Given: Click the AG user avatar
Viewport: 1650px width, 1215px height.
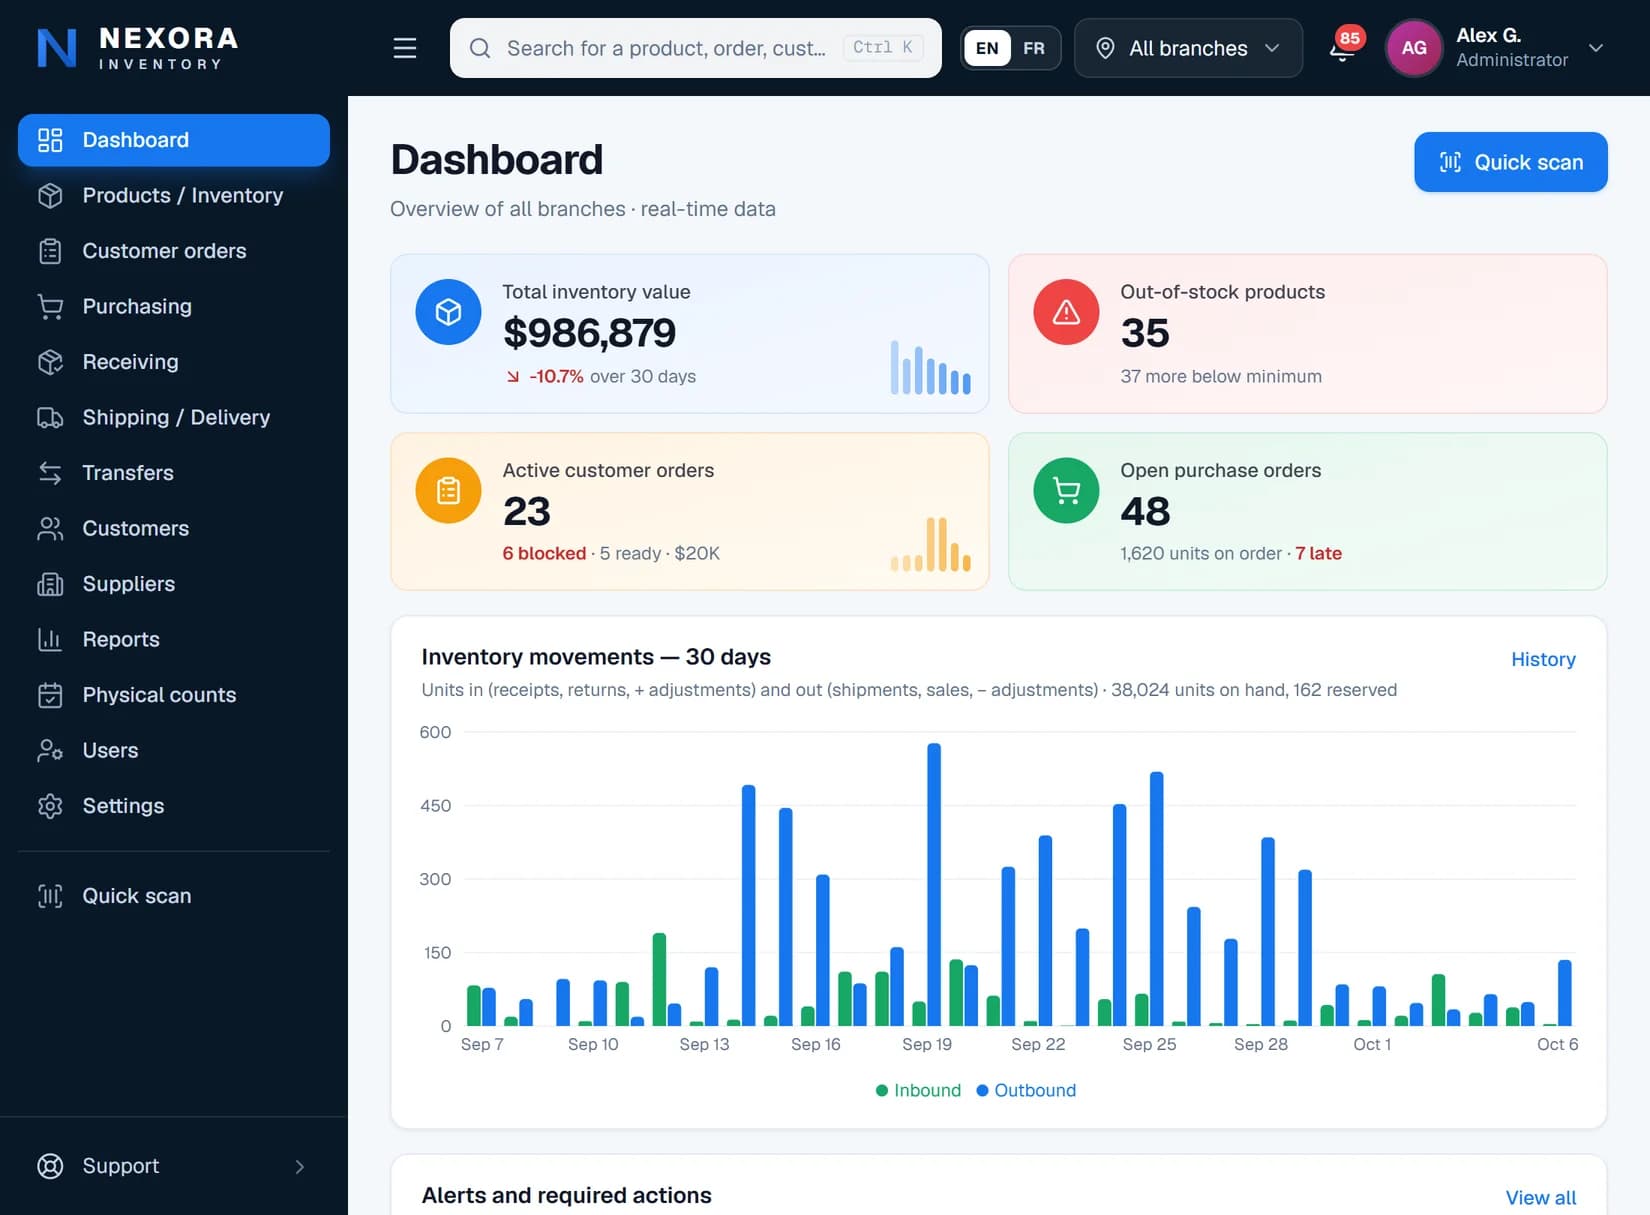Looking at the screenshot, I should point(1414,48).
